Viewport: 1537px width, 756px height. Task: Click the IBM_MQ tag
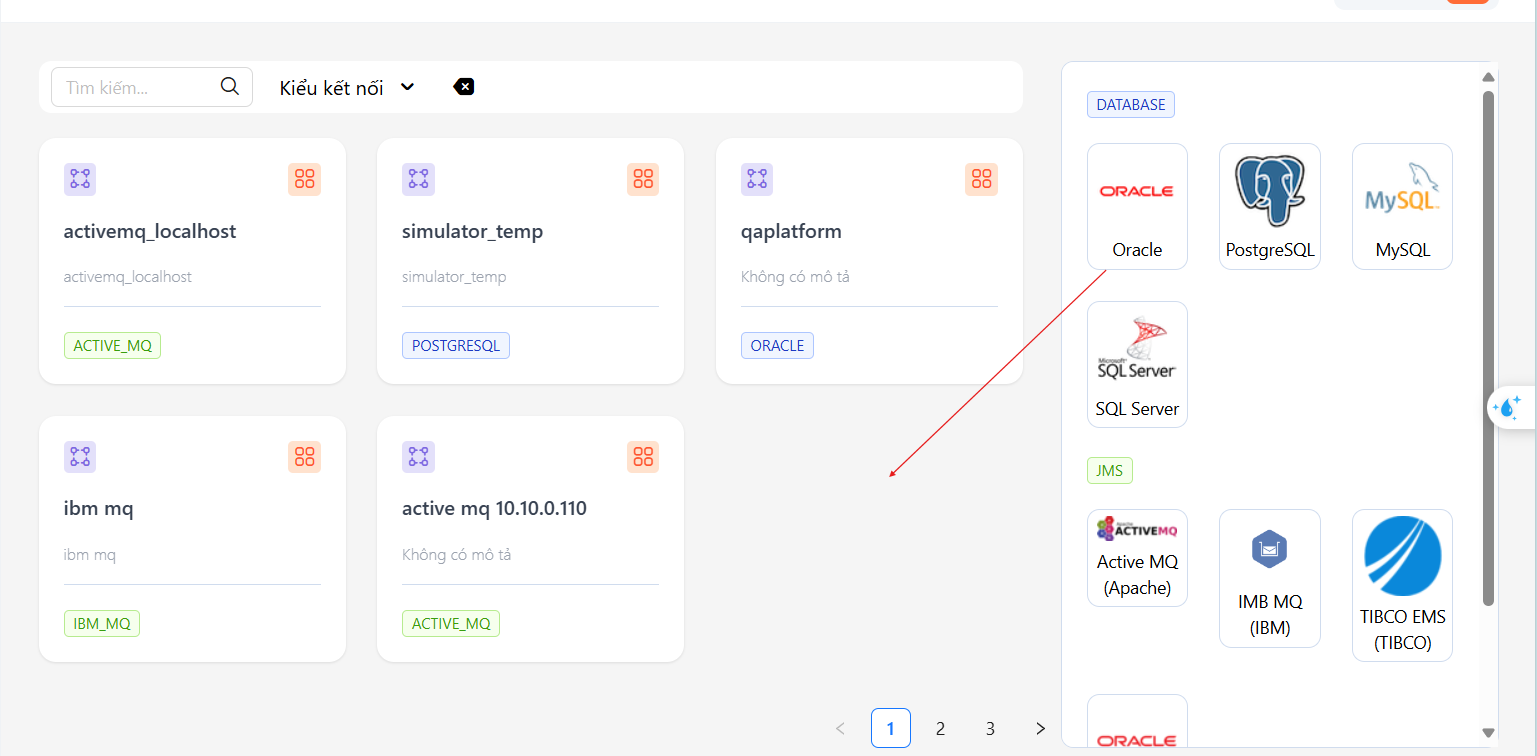pos(102,624)
